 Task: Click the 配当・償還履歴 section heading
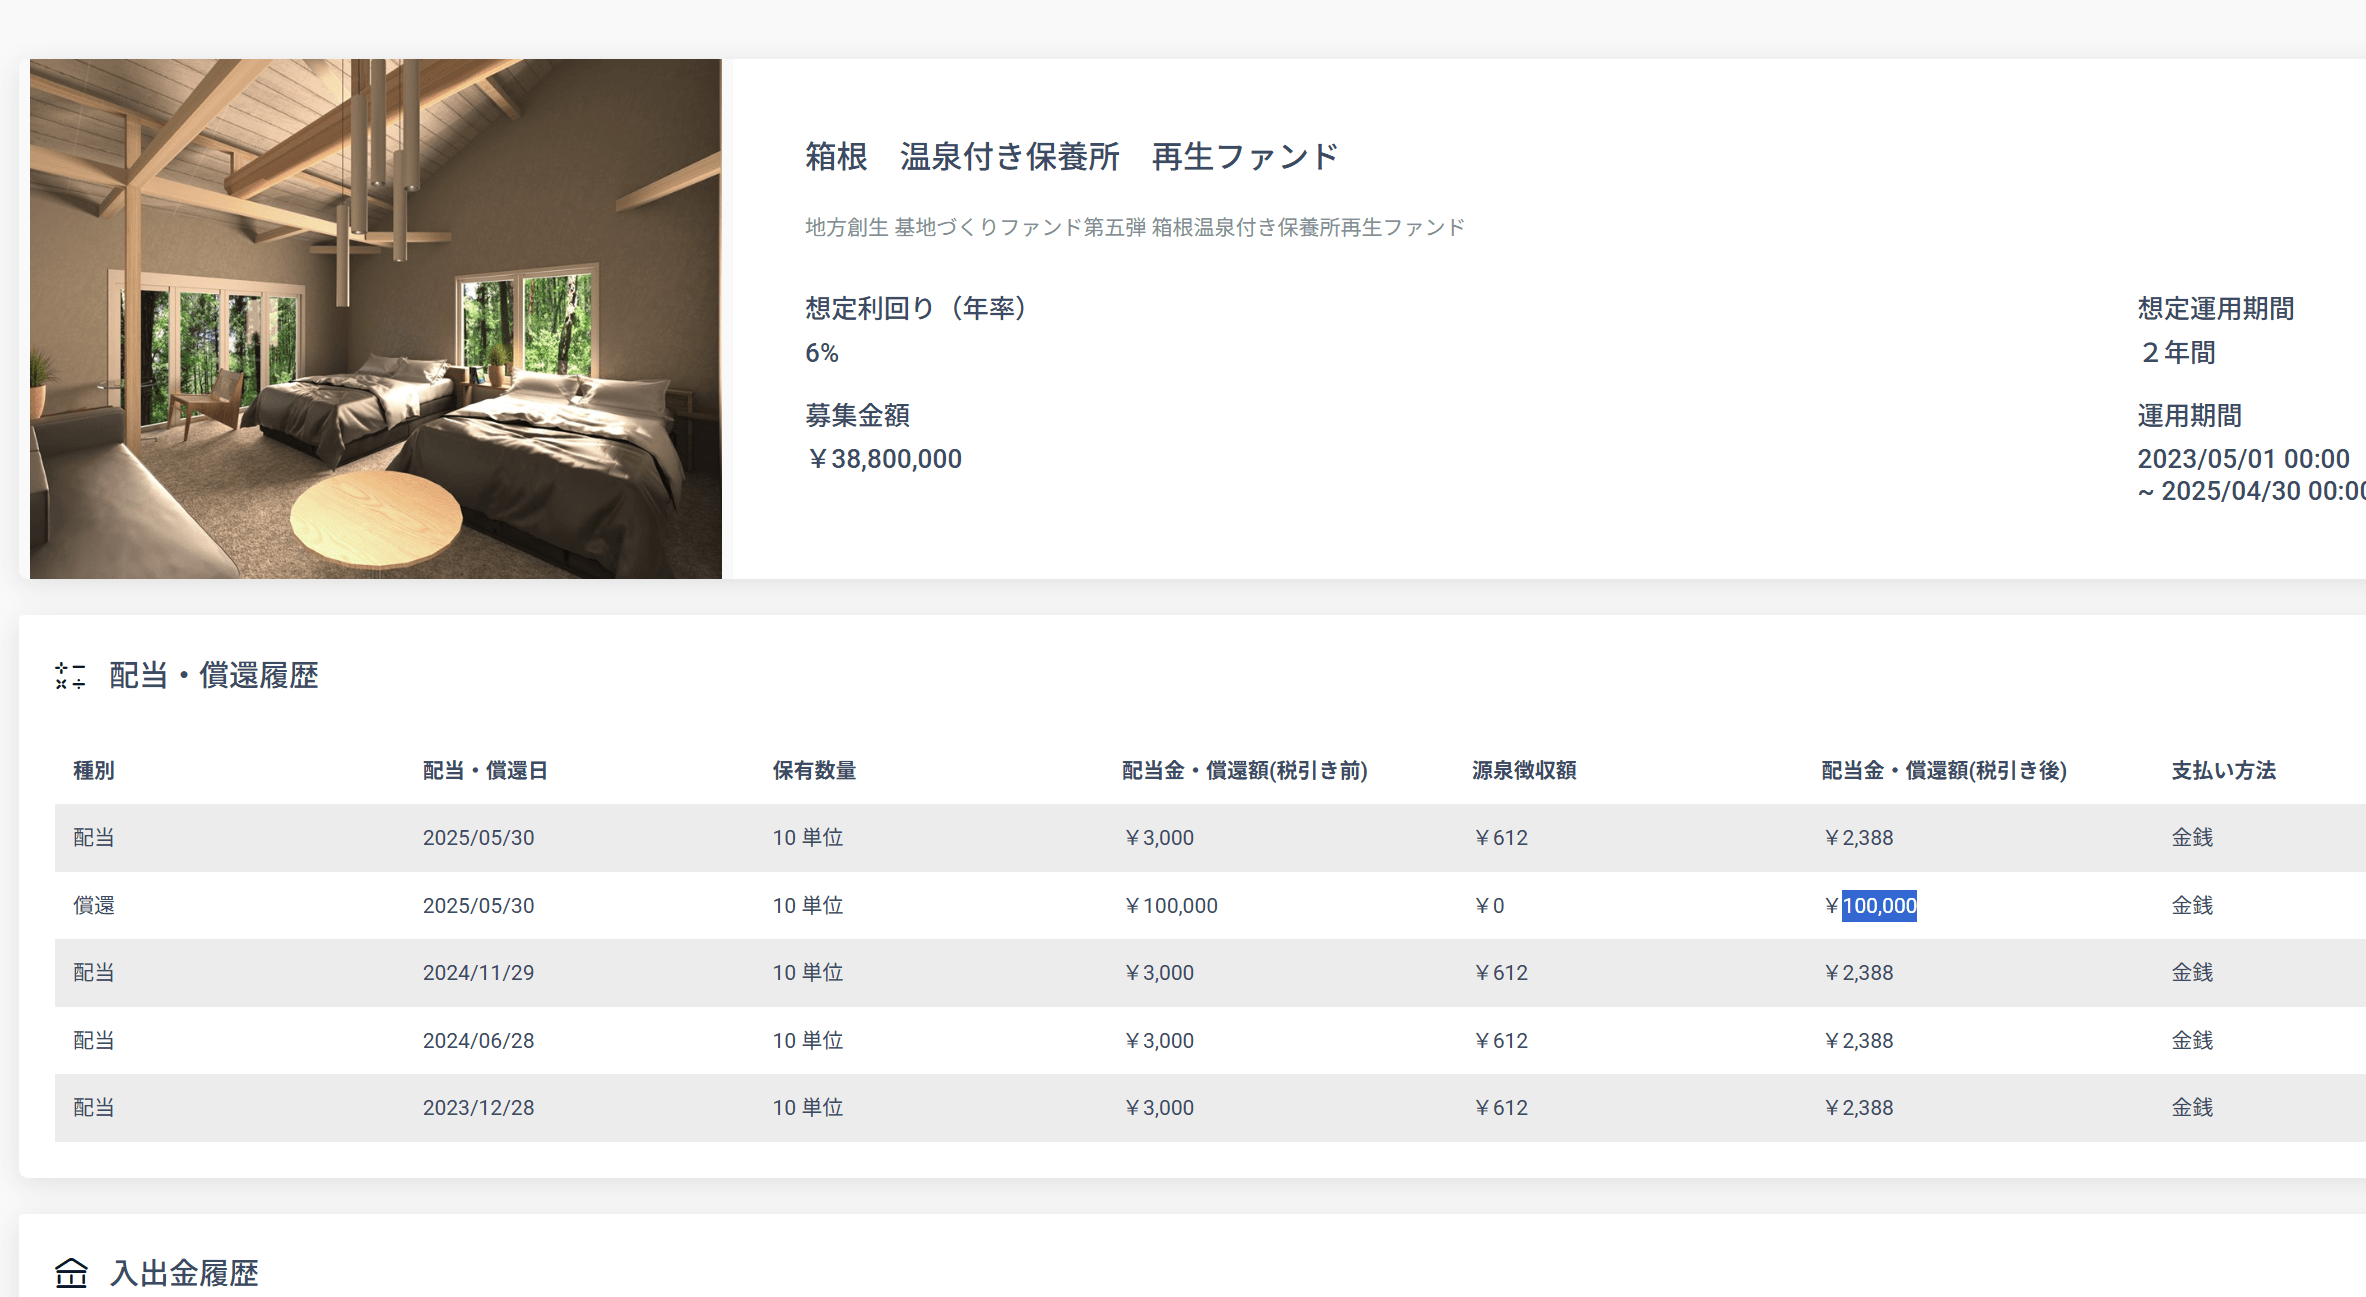pyautogui.click(x=213, y=675)
